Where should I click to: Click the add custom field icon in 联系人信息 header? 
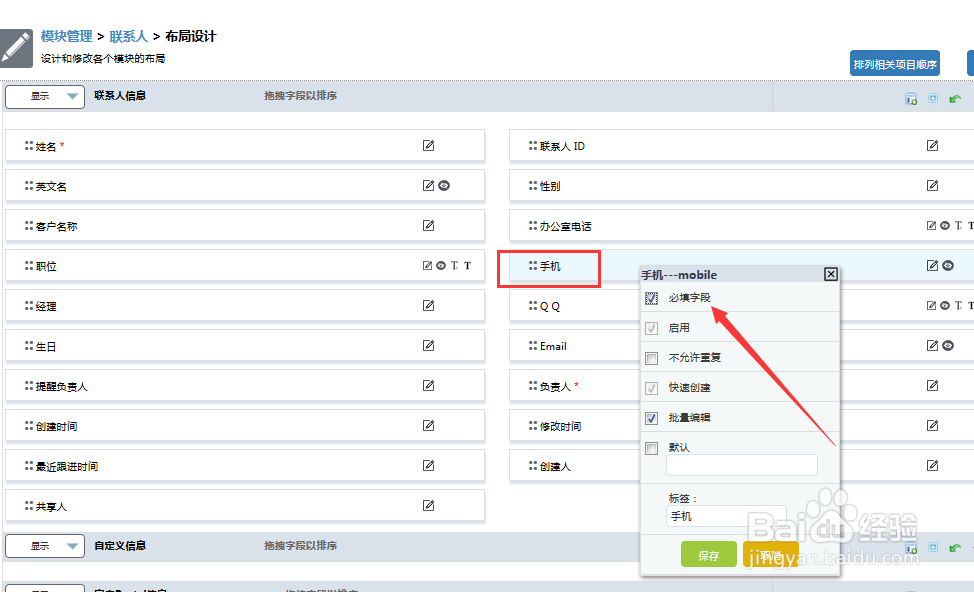pyautogui.click(x=911, y=99)
